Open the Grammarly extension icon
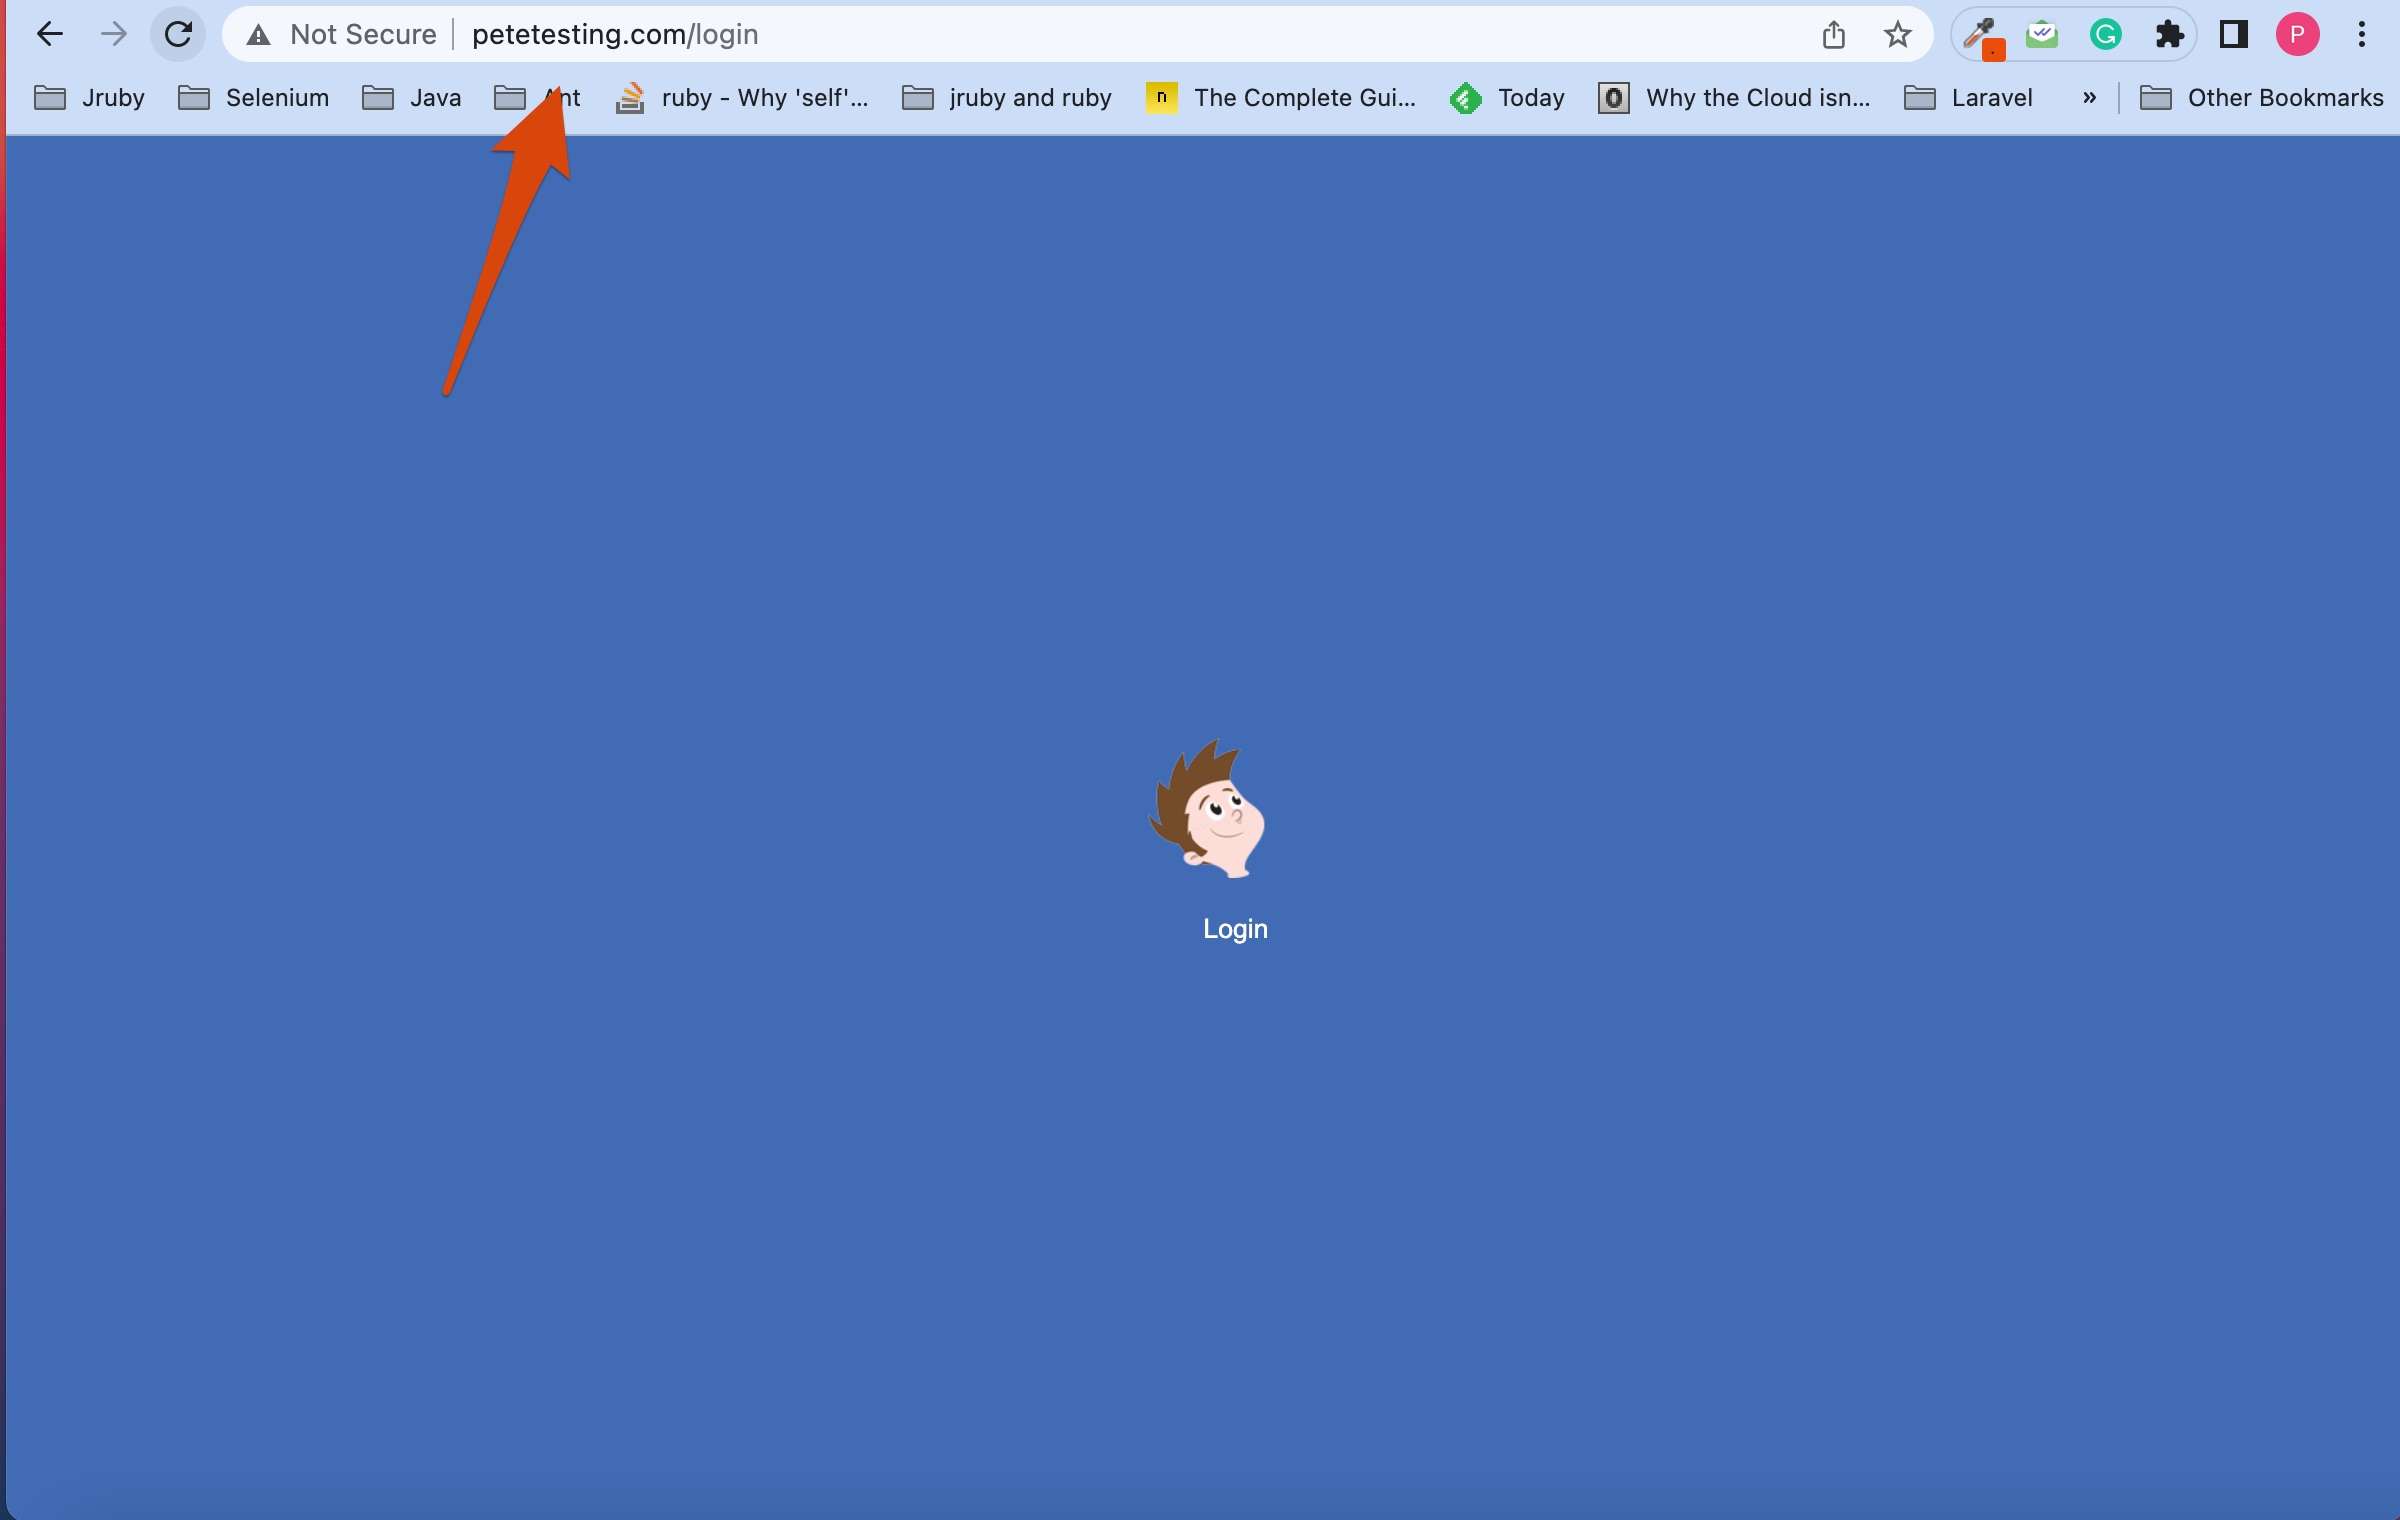The image size is (2400, 1520). pyautogui.click(x=2105, y=35)
